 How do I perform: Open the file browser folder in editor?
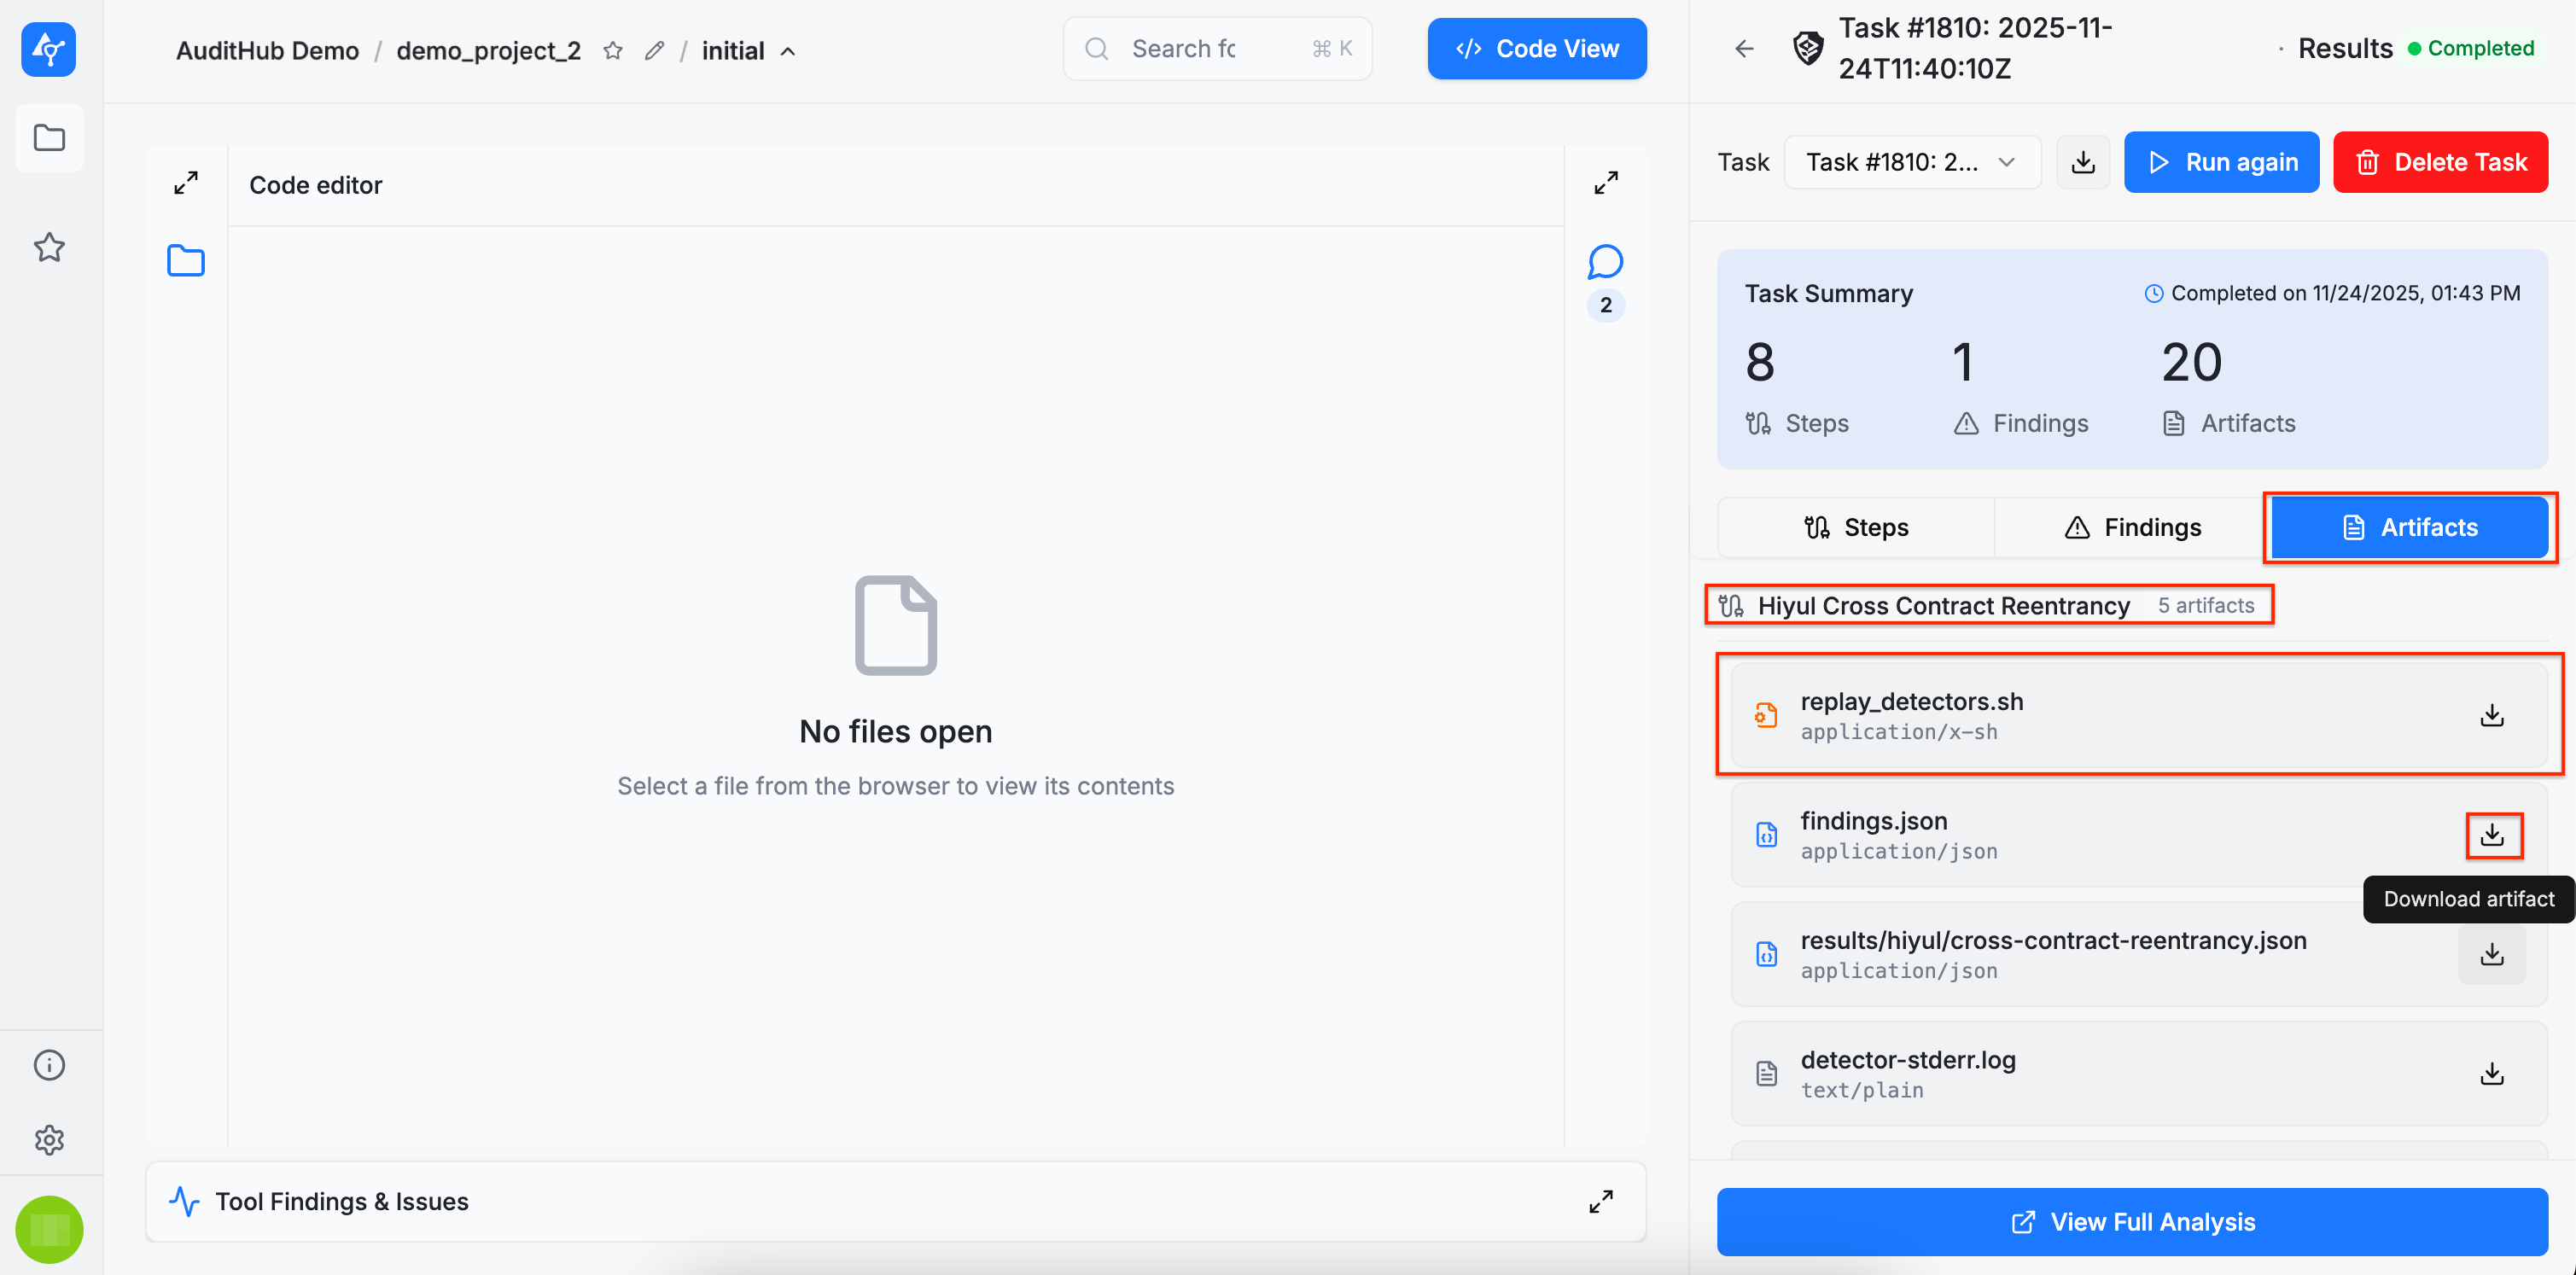[x=186, y=261]
